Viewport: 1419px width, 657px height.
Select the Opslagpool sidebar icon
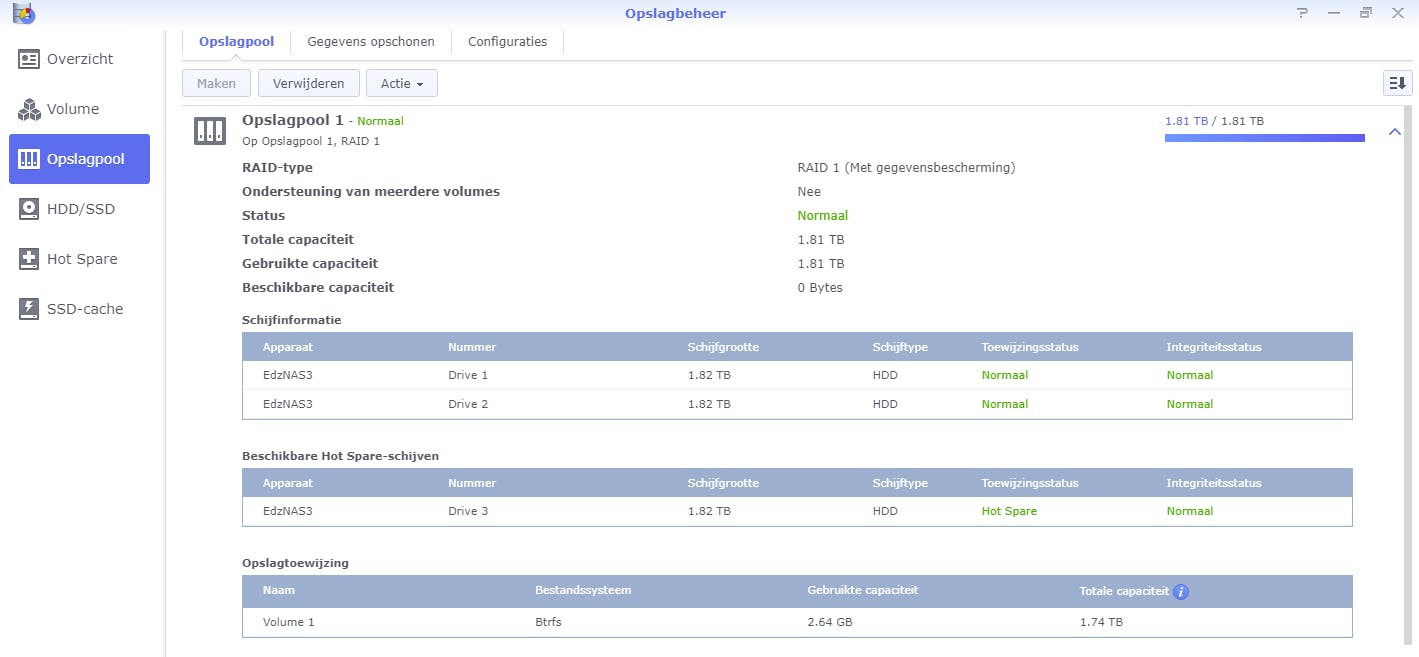[29, 159]
